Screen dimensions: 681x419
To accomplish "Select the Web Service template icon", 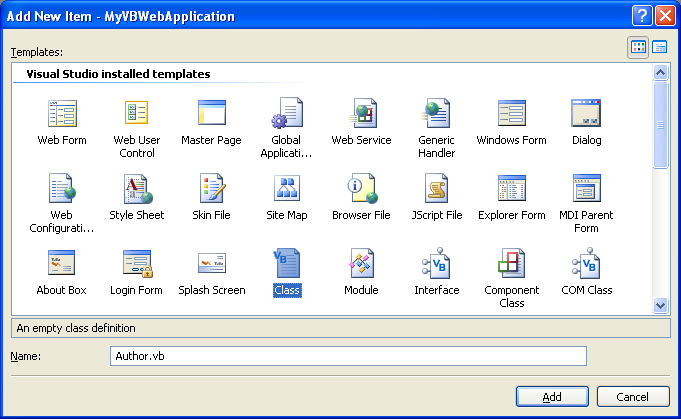I will pyautogui.click(x=361, y=113).
